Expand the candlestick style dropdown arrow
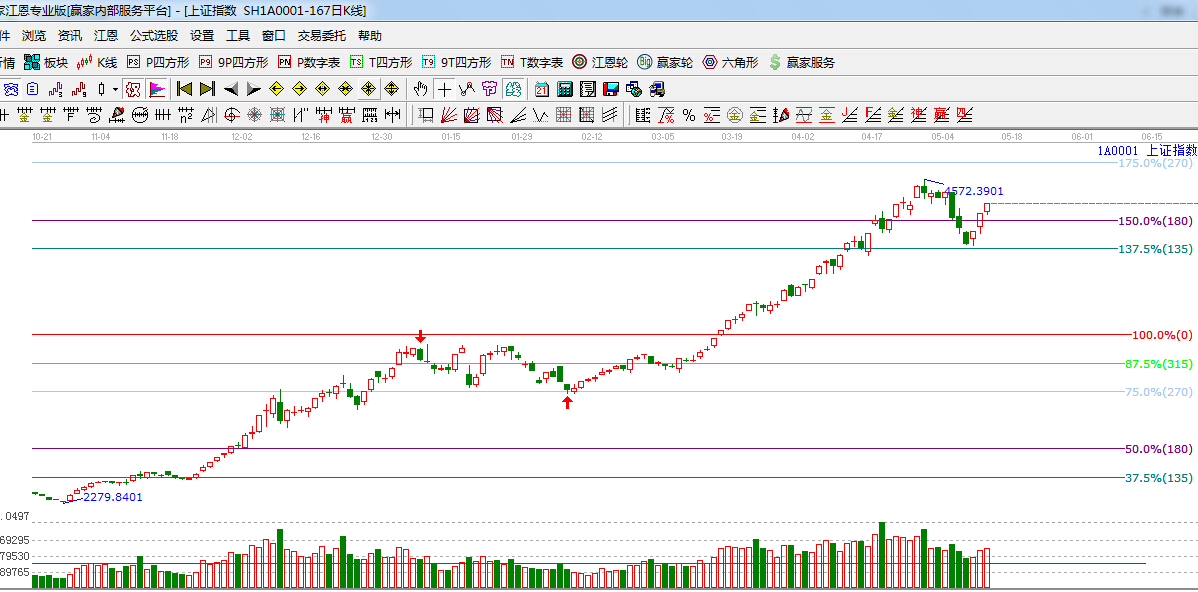 115,89
